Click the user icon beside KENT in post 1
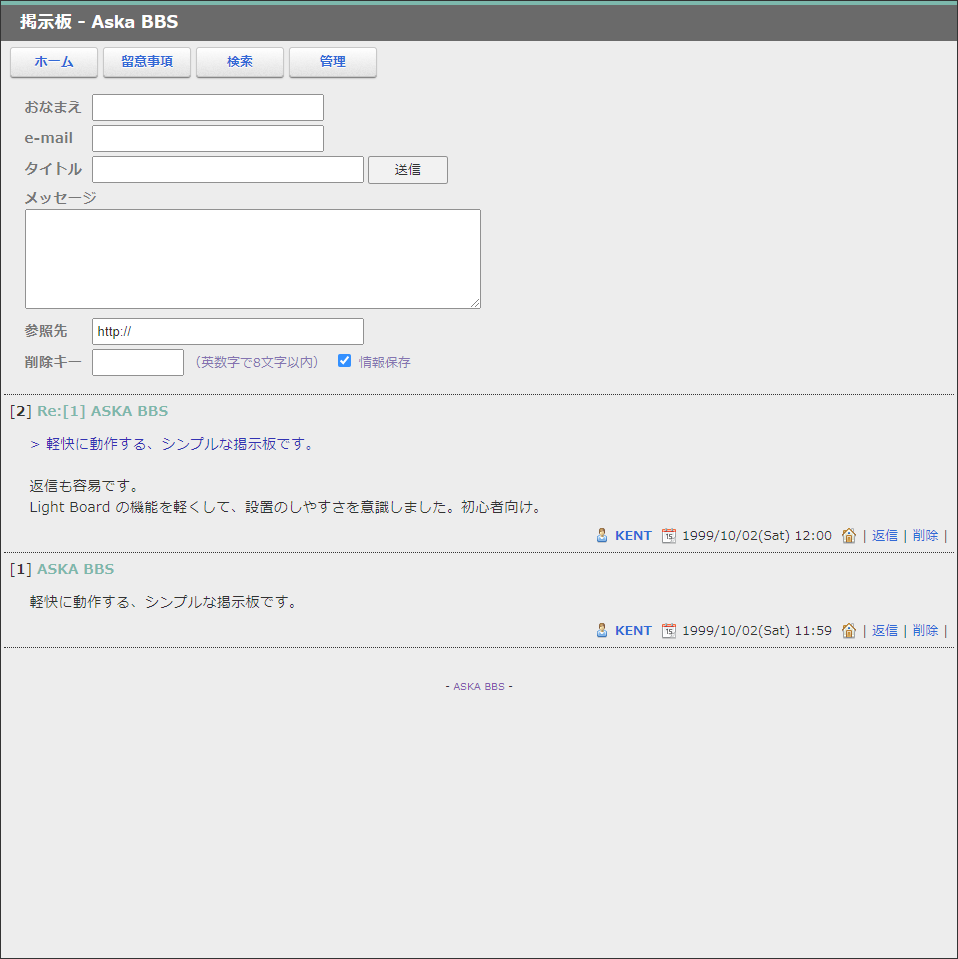Viewport: 958px width, 959px height. 602,630
